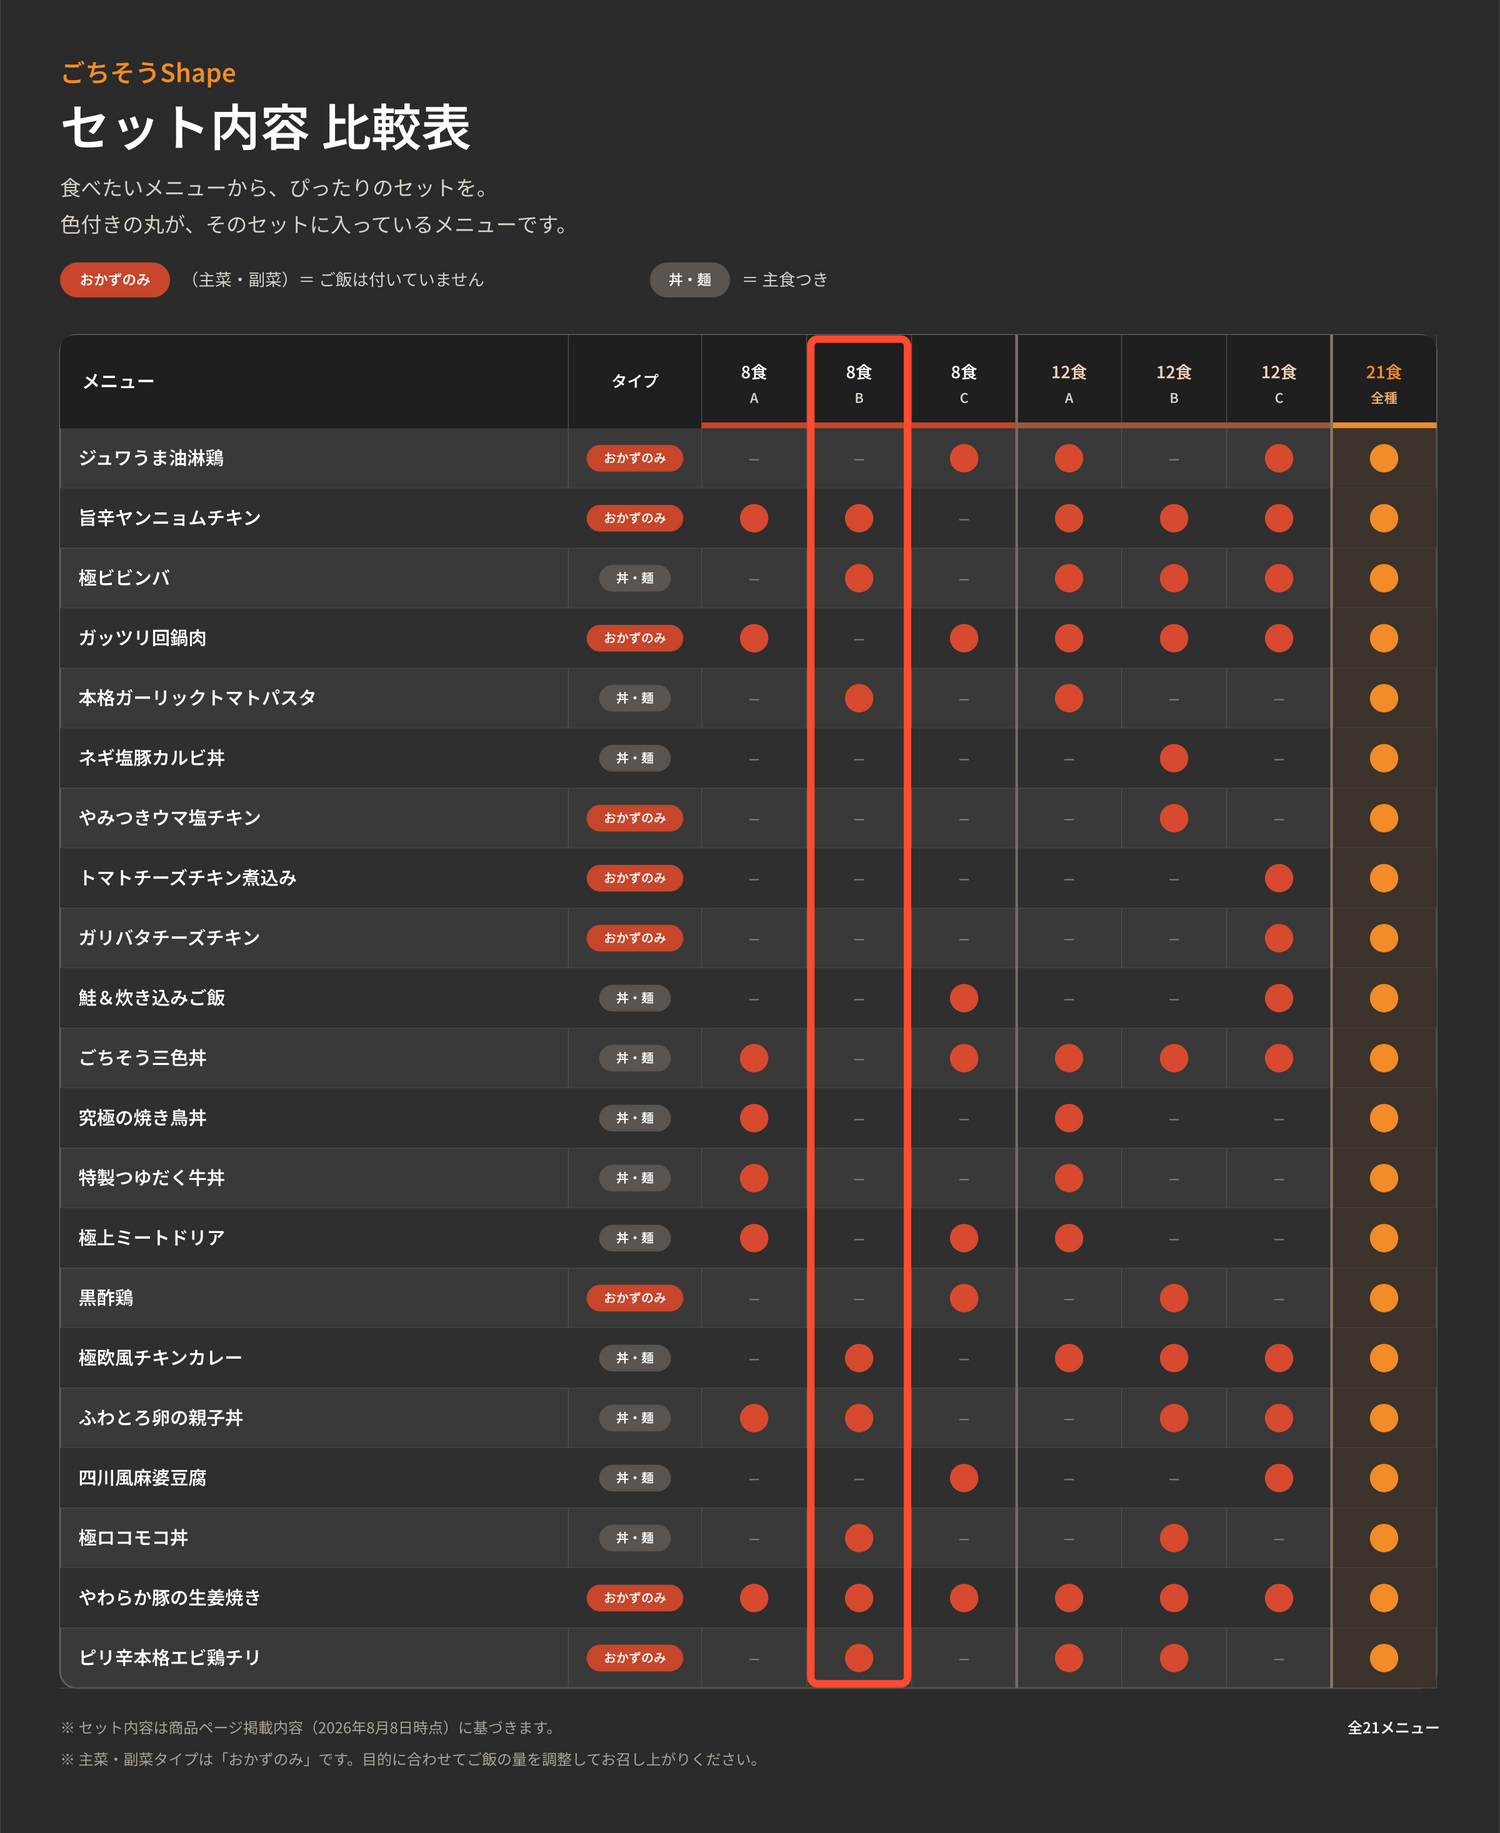Screen dimensions: 1500x1833
Task: Click the 丼・麺 tag on 極ロコモコ丼 row
Action: [x=635, y=1538]
